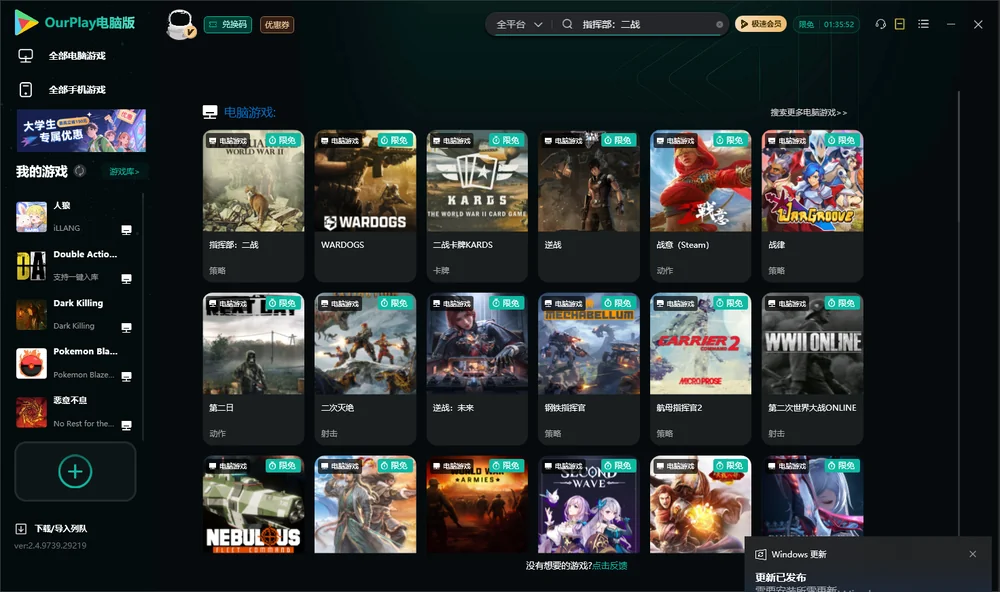Open the Second Wave game card
The width and height of the screenshot is (1000, 592).
(x=589, y=504)
